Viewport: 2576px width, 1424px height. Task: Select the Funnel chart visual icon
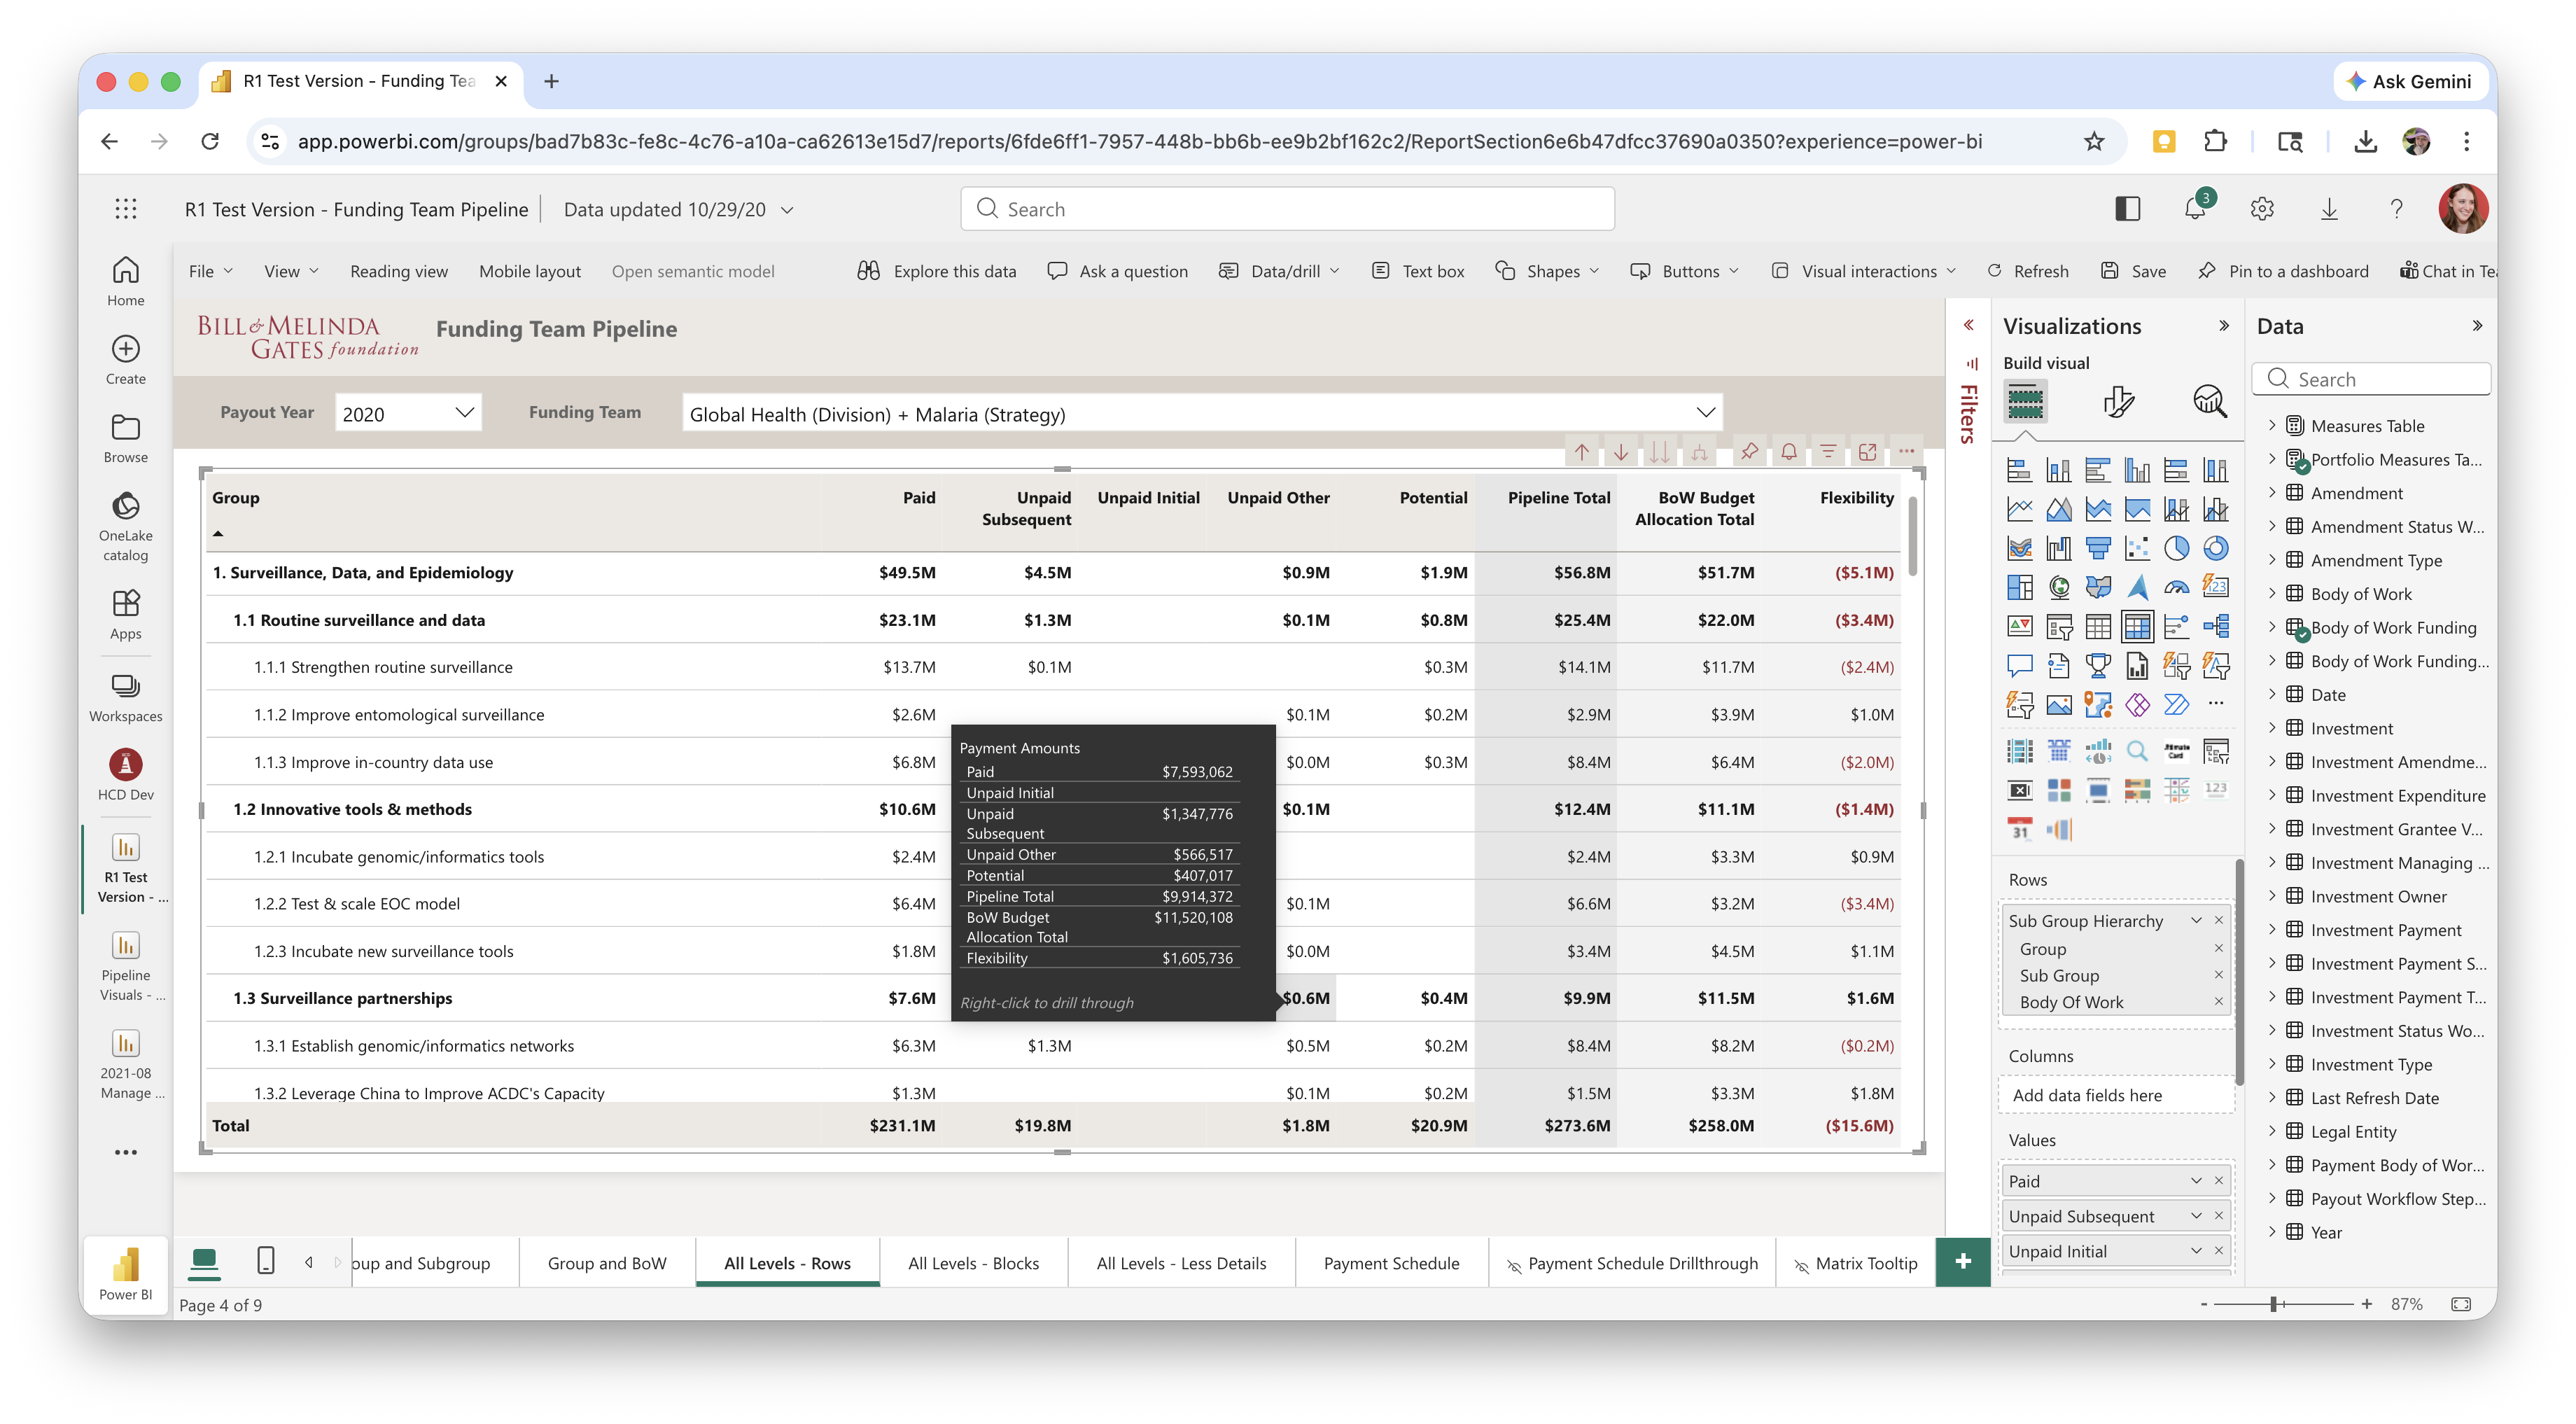[2098, 548]
